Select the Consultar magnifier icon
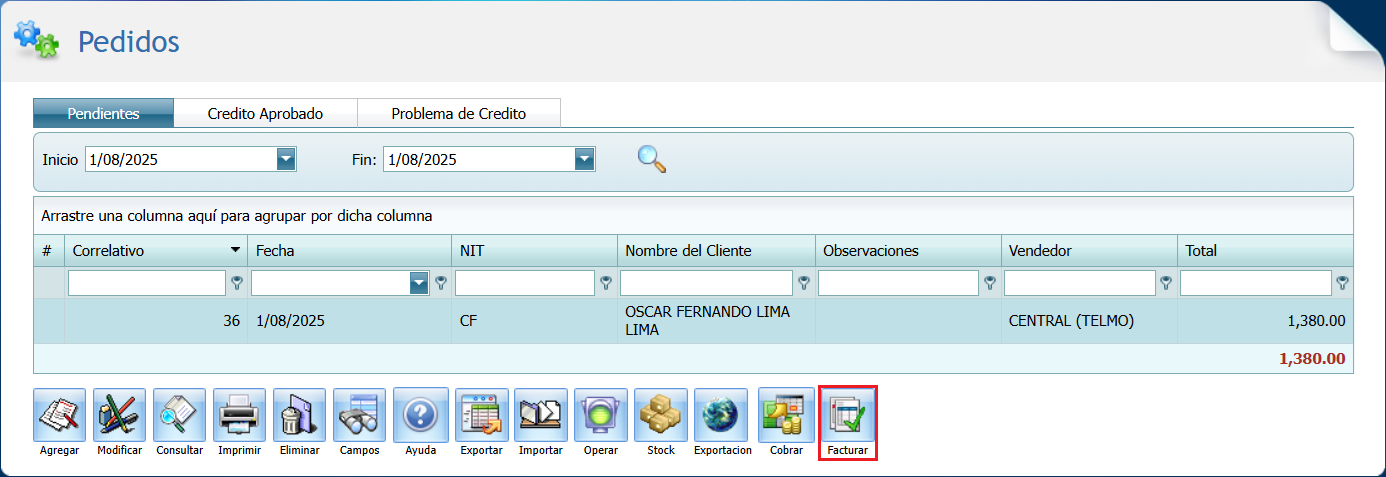Screen dimensions: 1386x477 (x=179, y=415)
